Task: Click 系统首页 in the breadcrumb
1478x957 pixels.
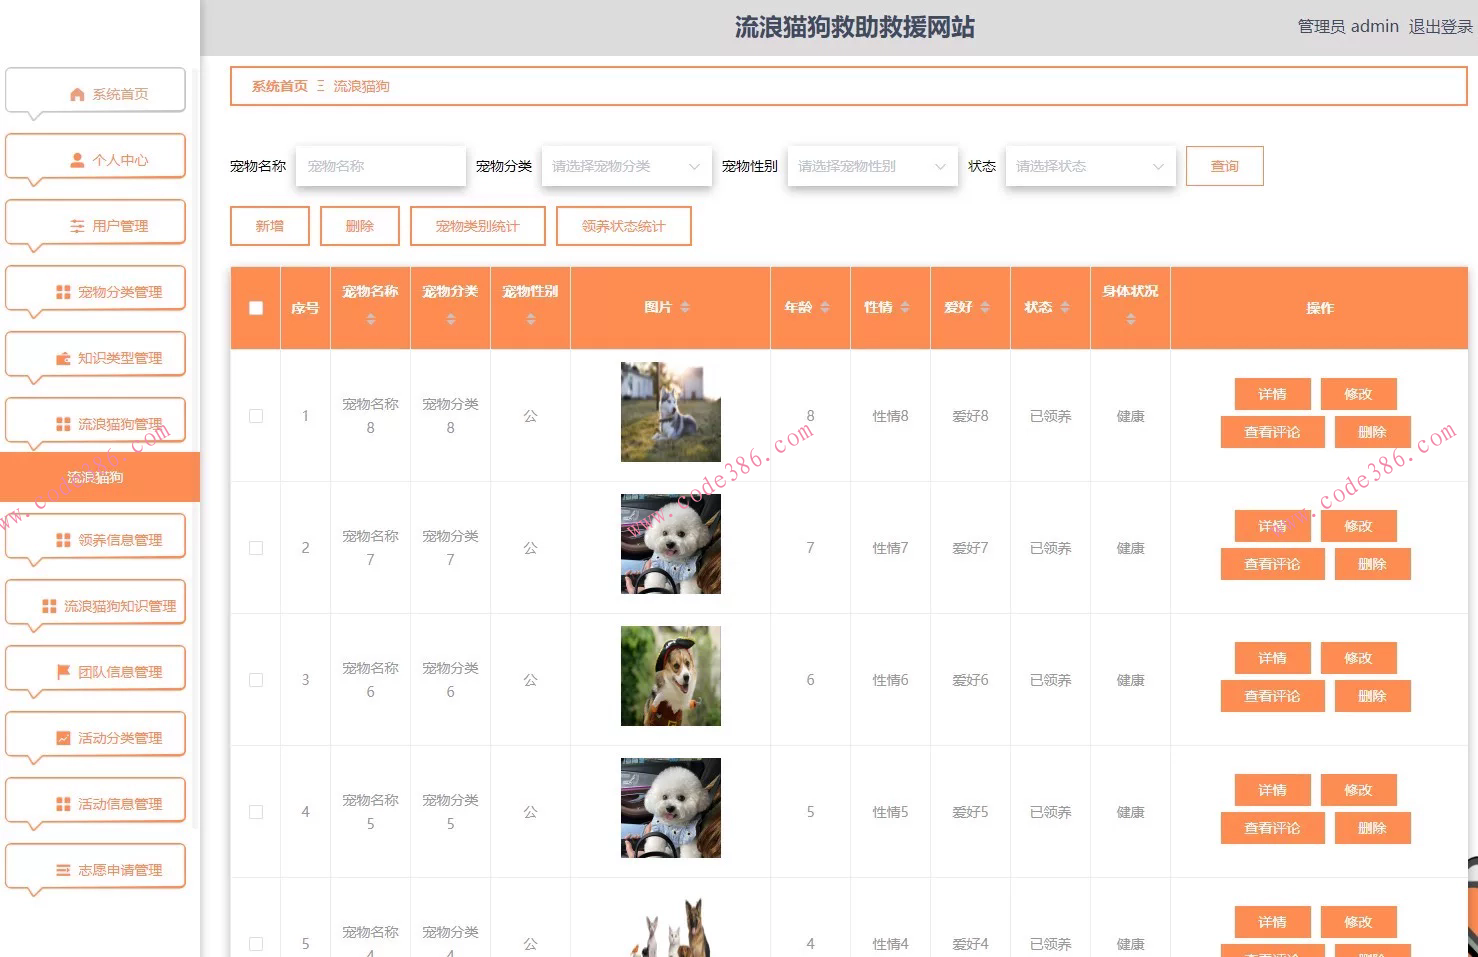Action: click(x=280, y=86)
